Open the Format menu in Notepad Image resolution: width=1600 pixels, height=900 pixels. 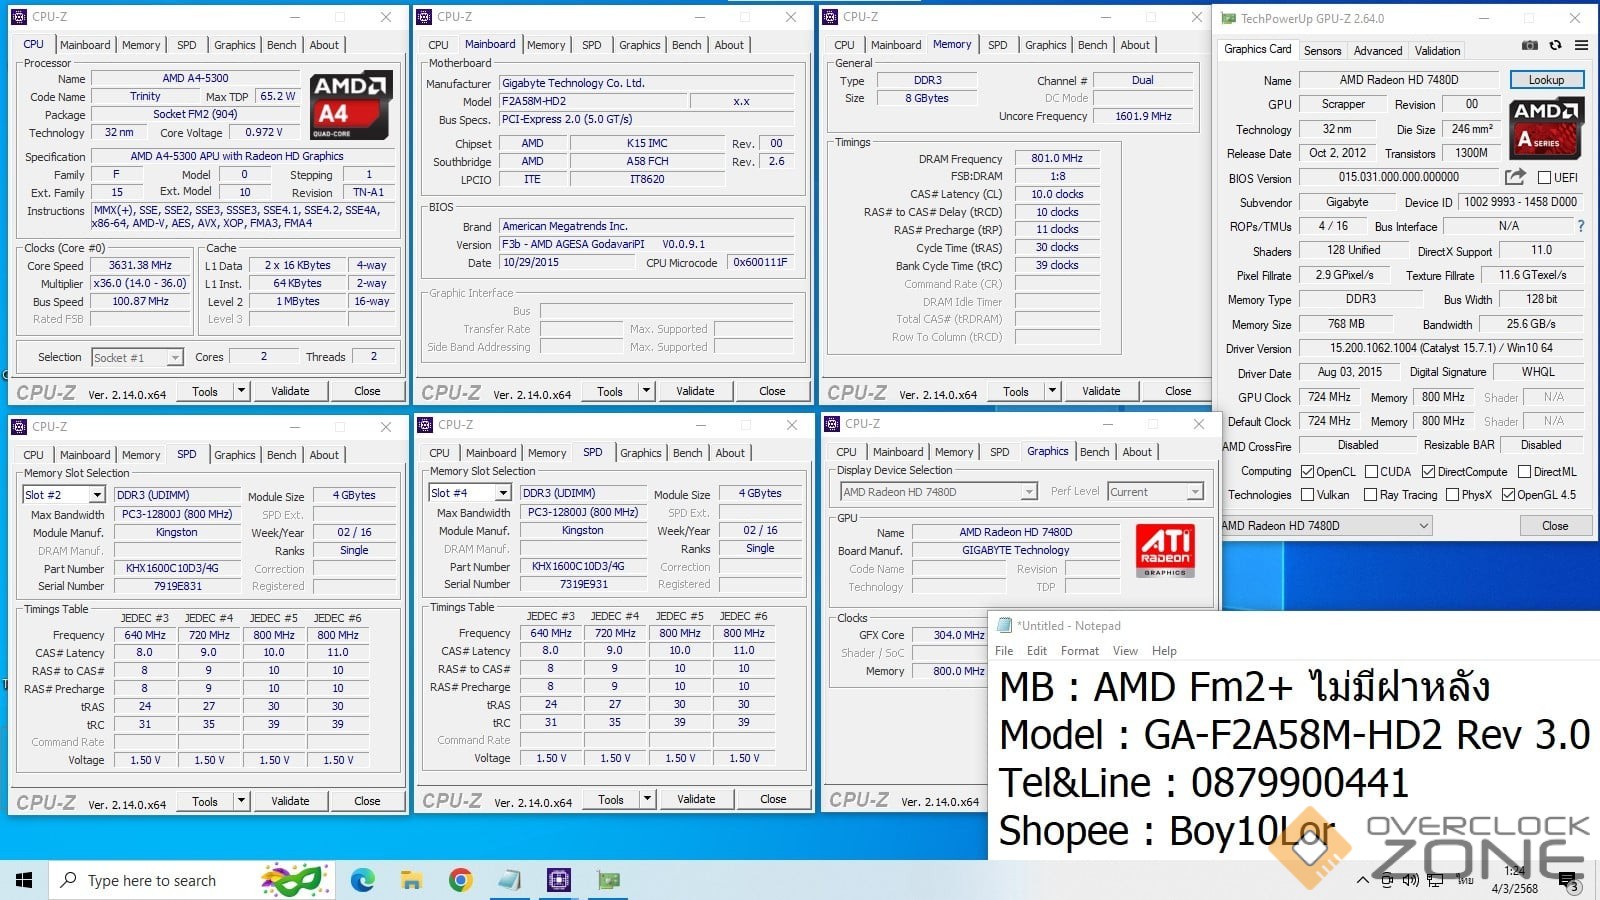1079,651
